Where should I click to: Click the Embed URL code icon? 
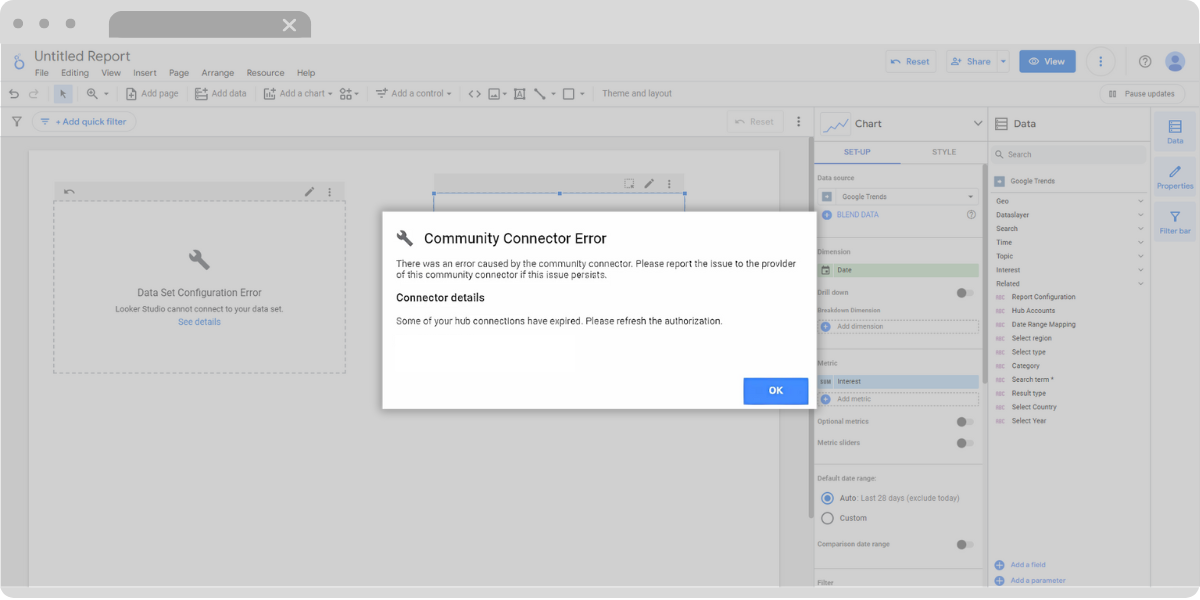tap(474, 93)
